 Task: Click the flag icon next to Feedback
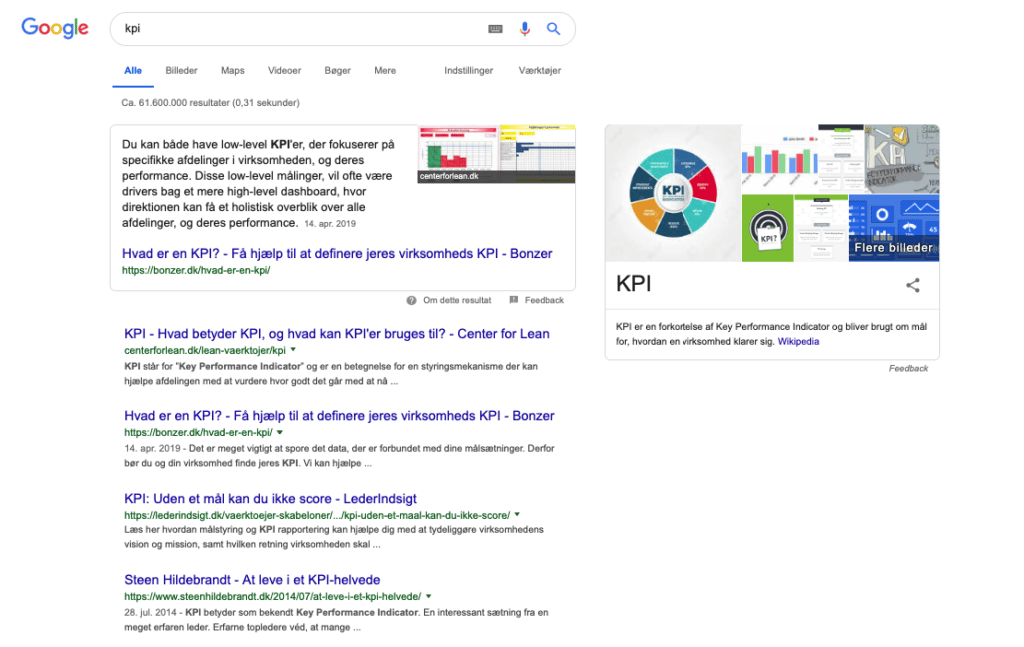514,300
